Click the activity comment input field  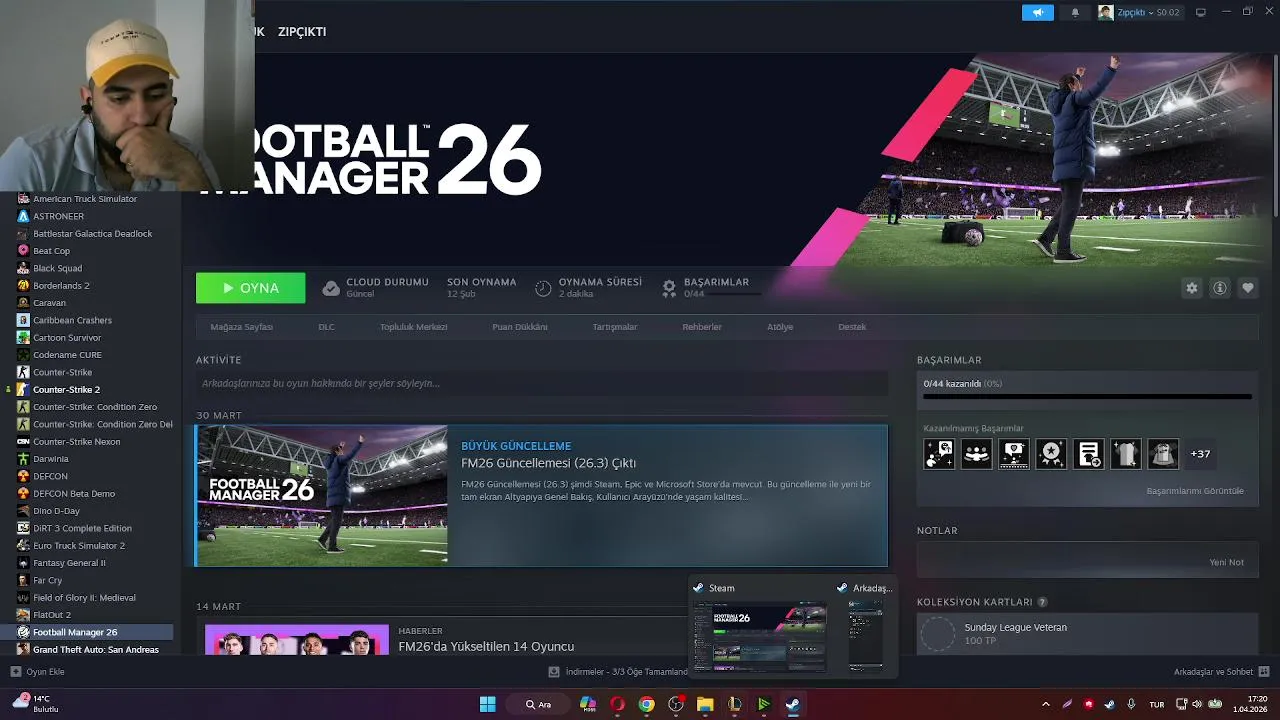(x=541, y=383)
